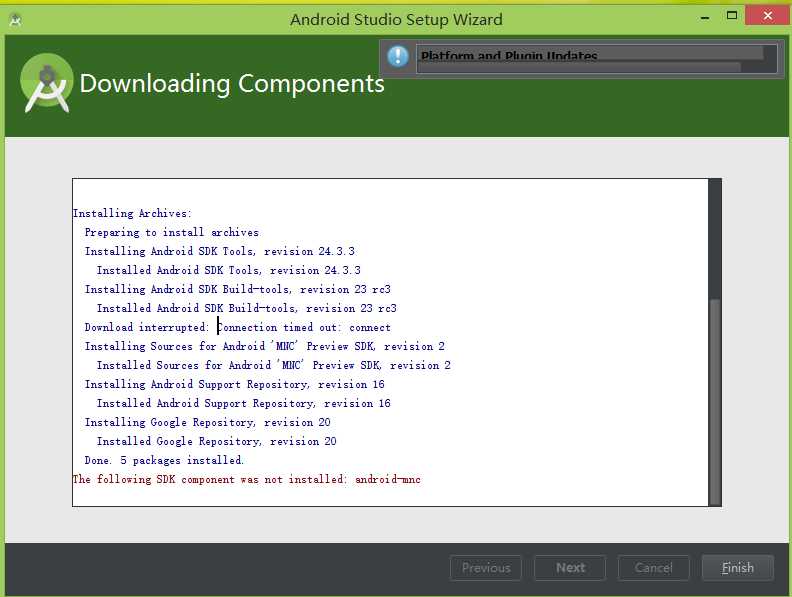Click 'Installing Archives:' log line
792x597 pixels.
coord(132,213)
